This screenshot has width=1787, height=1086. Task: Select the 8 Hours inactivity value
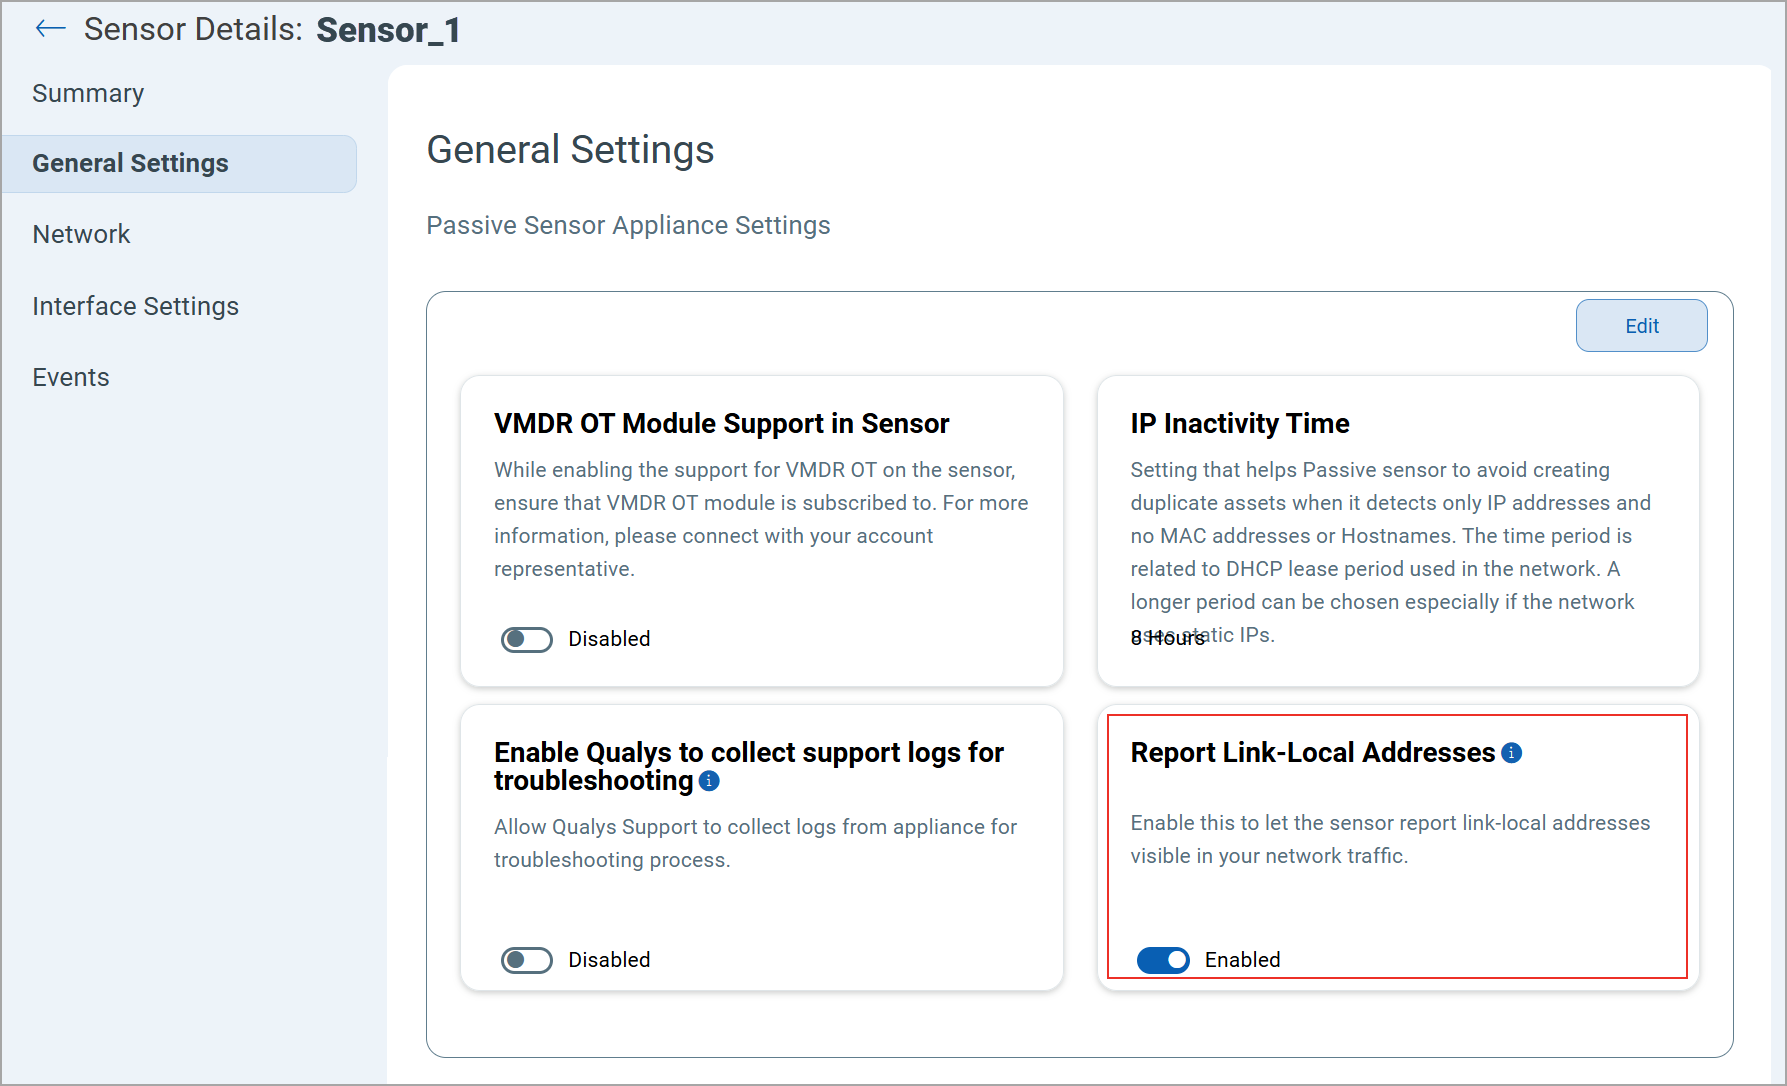(x=1167, y=637)
